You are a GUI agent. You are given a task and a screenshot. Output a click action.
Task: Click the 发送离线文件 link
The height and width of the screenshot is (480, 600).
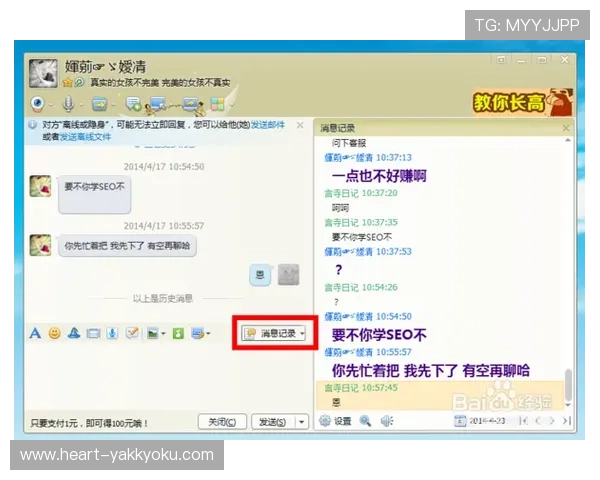tap(85, 137)
